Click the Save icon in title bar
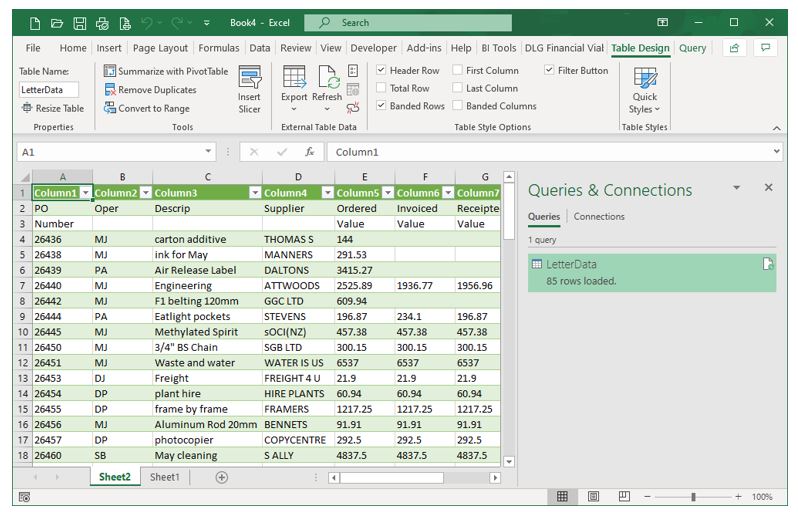The height and width of the screenshot is (512, 798). tap(79, 22)
